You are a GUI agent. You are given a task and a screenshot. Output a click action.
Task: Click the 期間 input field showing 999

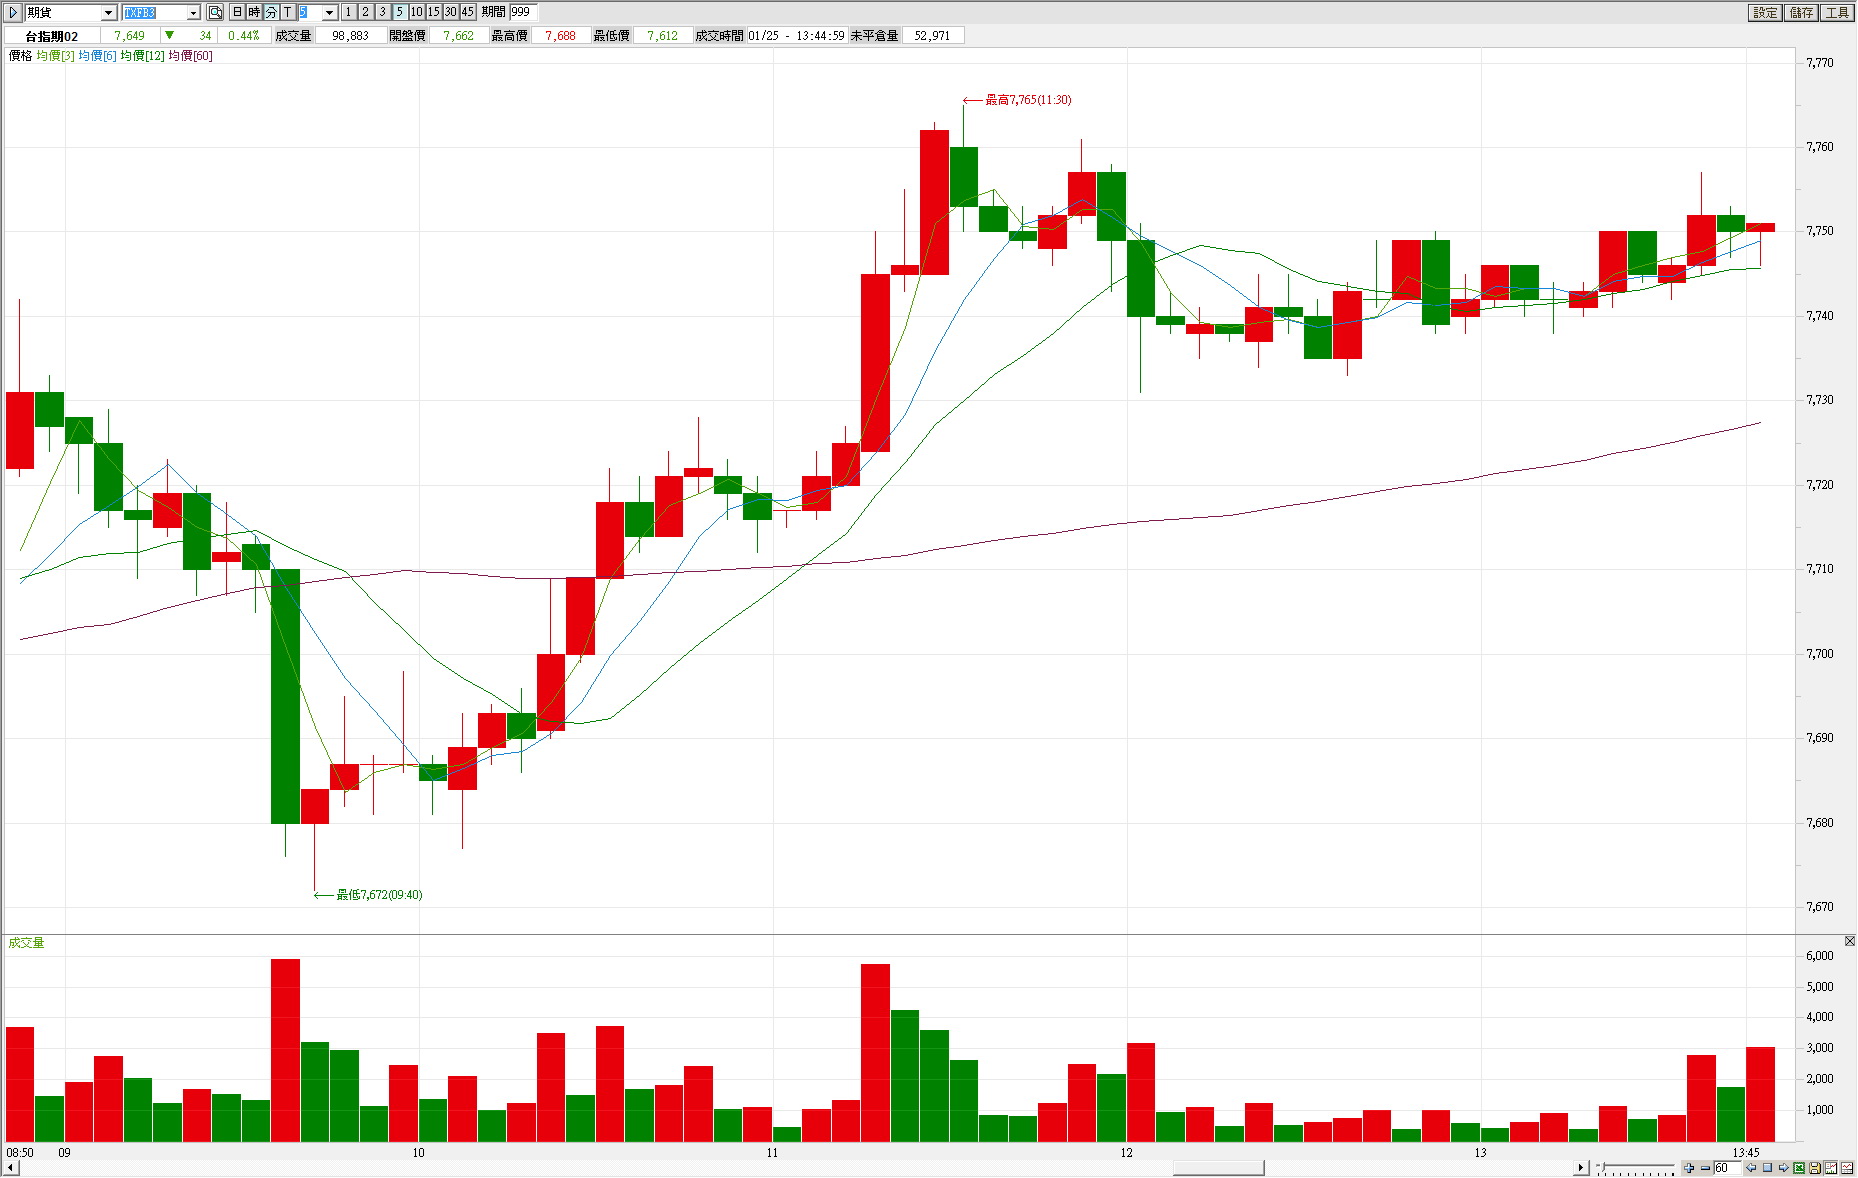pos(523,12)
